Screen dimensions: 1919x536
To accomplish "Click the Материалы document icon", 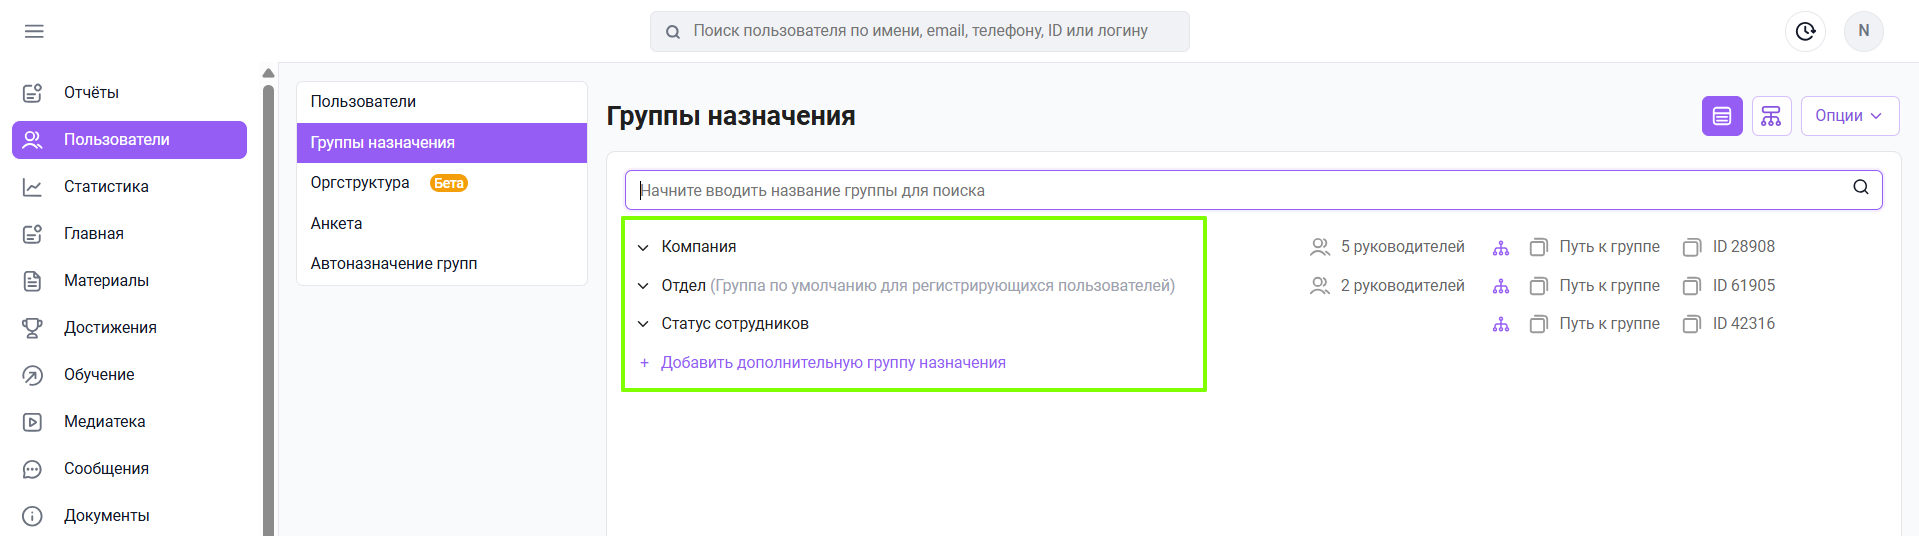I will click(32, 281).
